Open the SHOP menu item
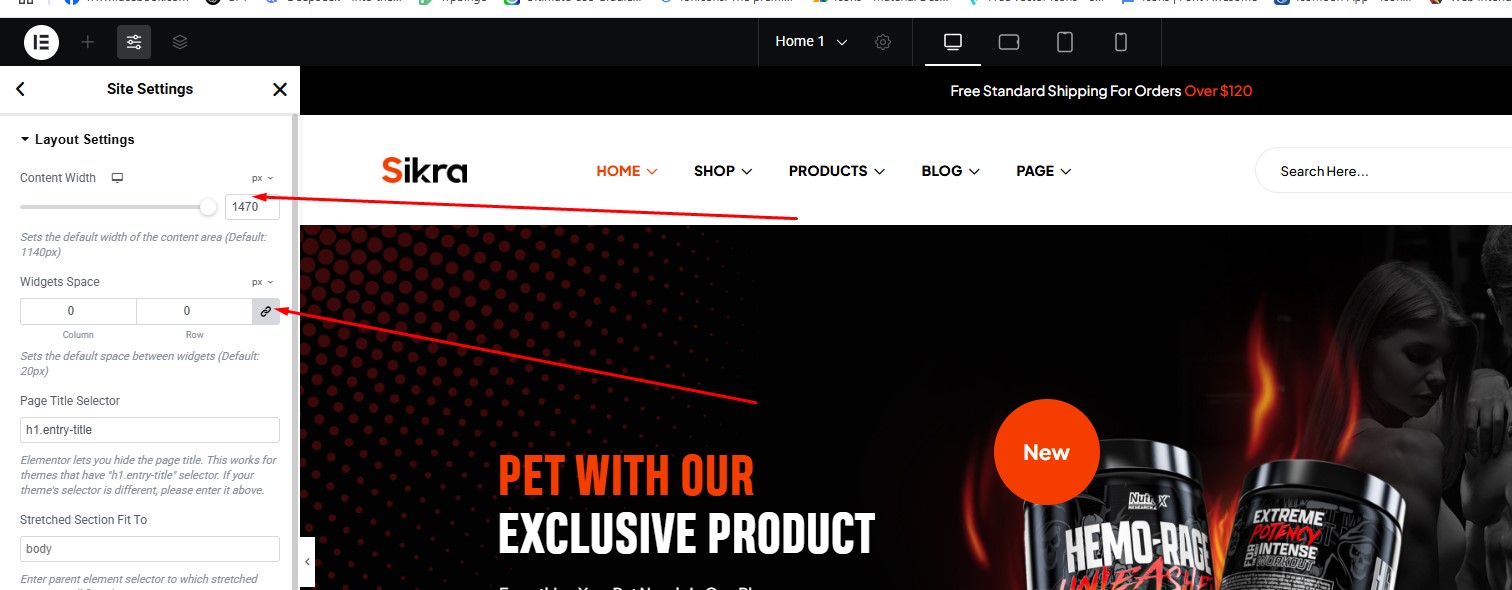 (723, 171)
